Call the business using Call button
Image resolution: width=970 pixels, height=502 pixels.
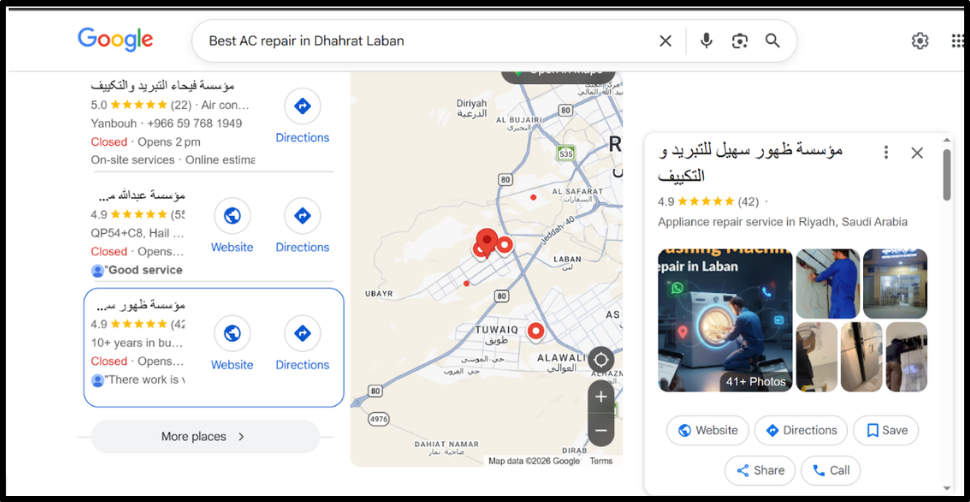tap(831, 470)
